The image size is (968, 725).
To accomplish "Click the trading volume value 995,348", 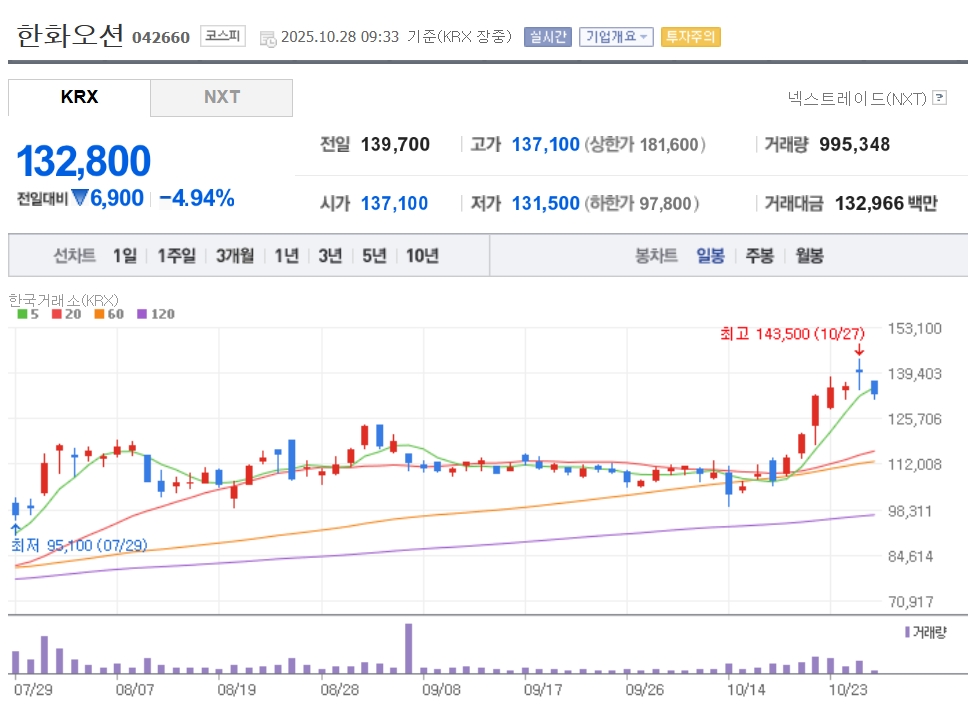I will click(854, 145).
